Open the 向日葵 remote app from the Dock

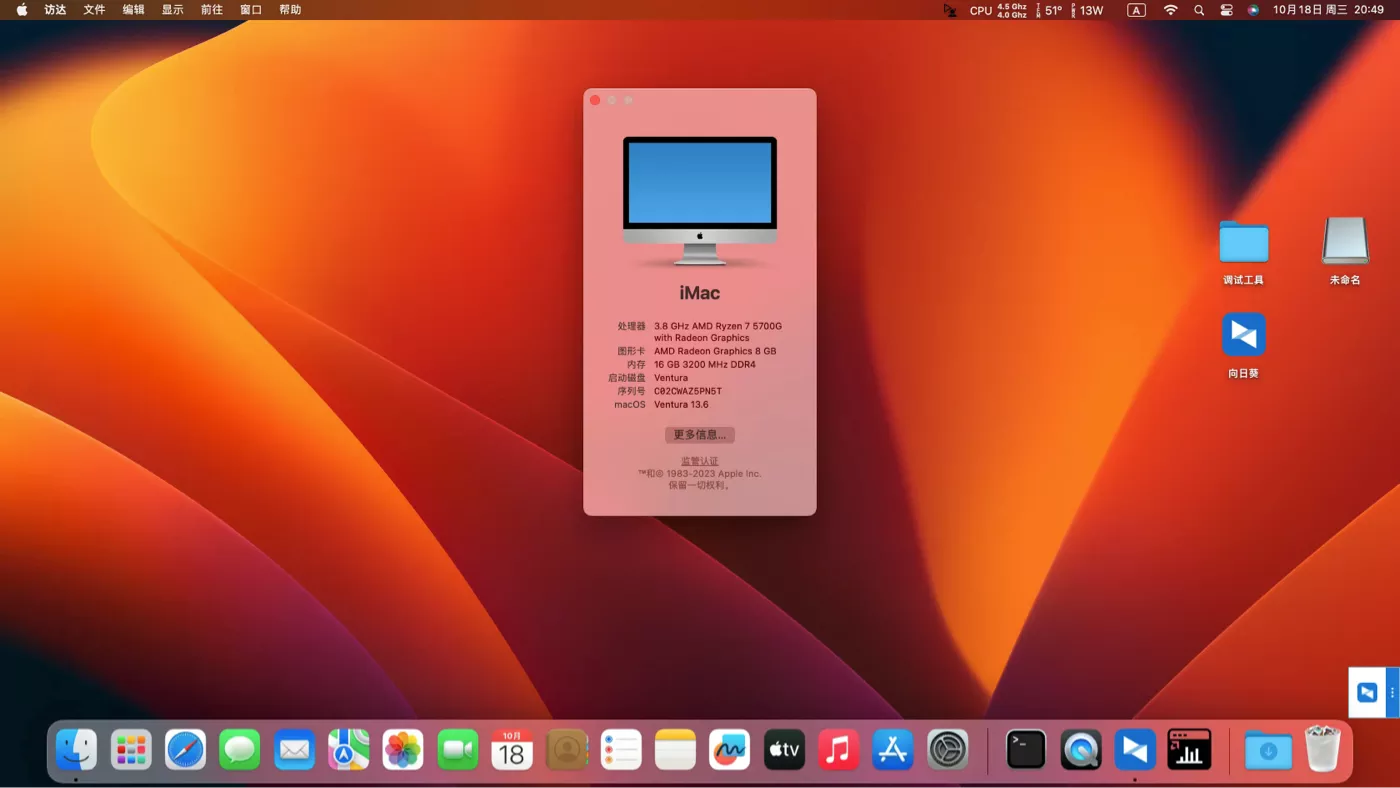point(1134,749)
